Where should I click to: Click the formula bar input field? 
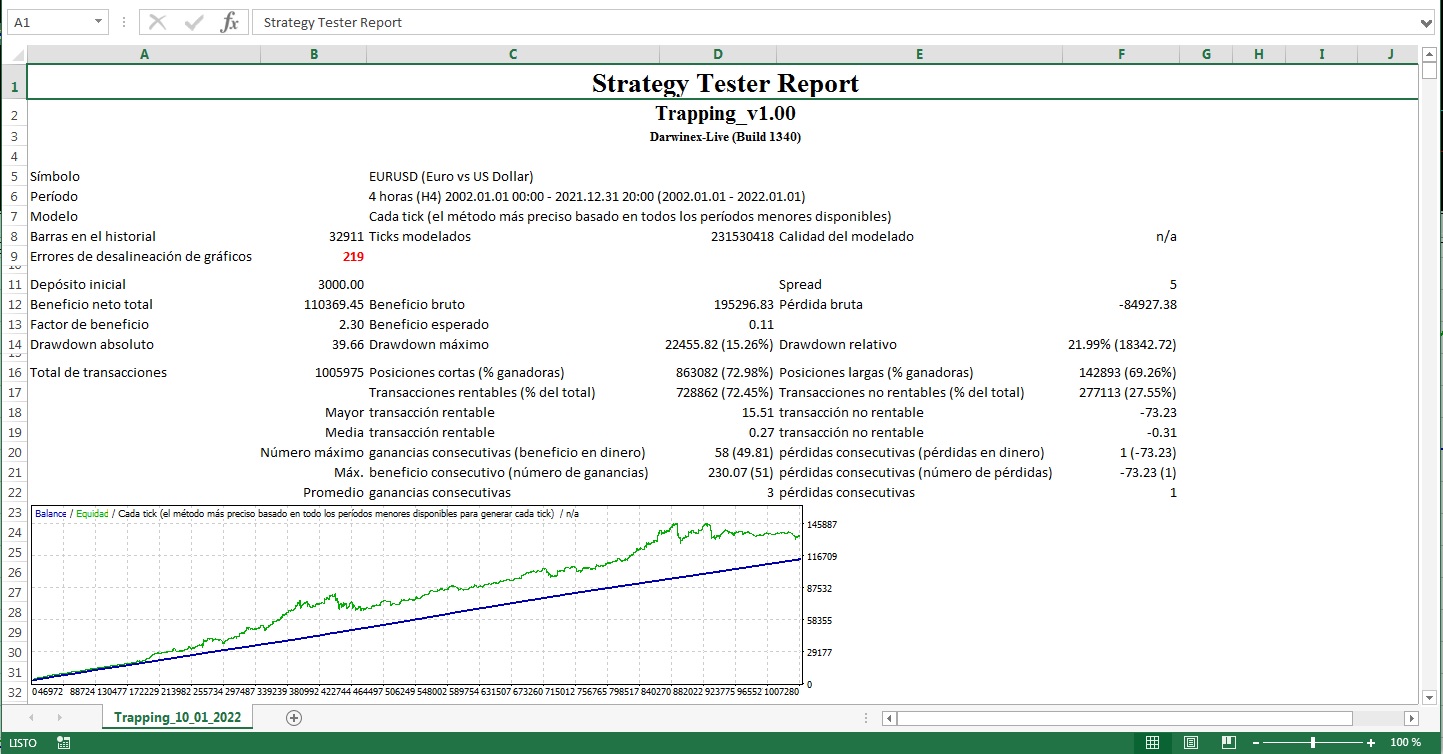point(800,22)
